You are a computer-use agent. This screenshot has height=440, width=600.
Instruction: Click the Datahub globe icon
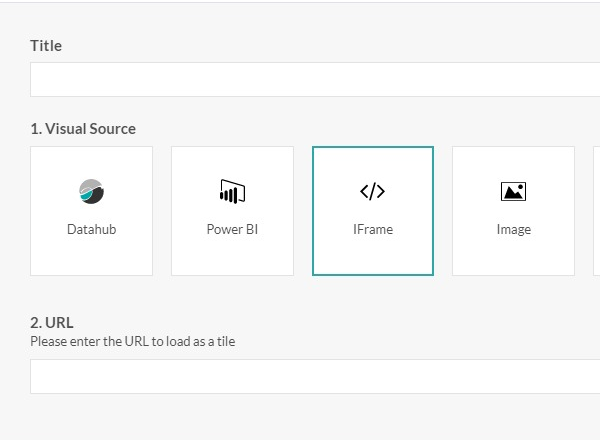[91, 191]
